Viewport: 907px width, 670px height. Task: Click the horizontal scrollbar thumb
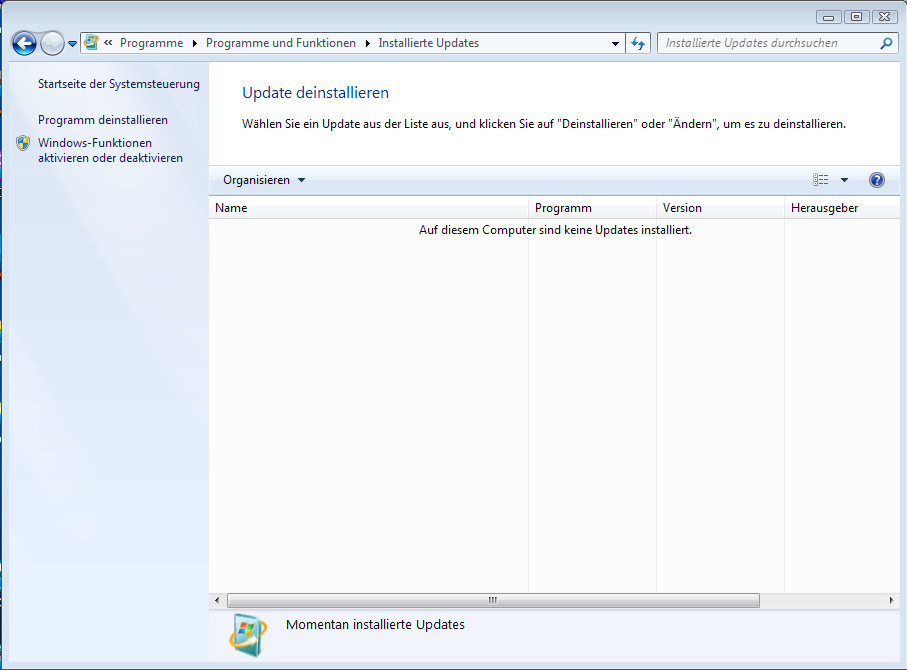coord(493,601)
